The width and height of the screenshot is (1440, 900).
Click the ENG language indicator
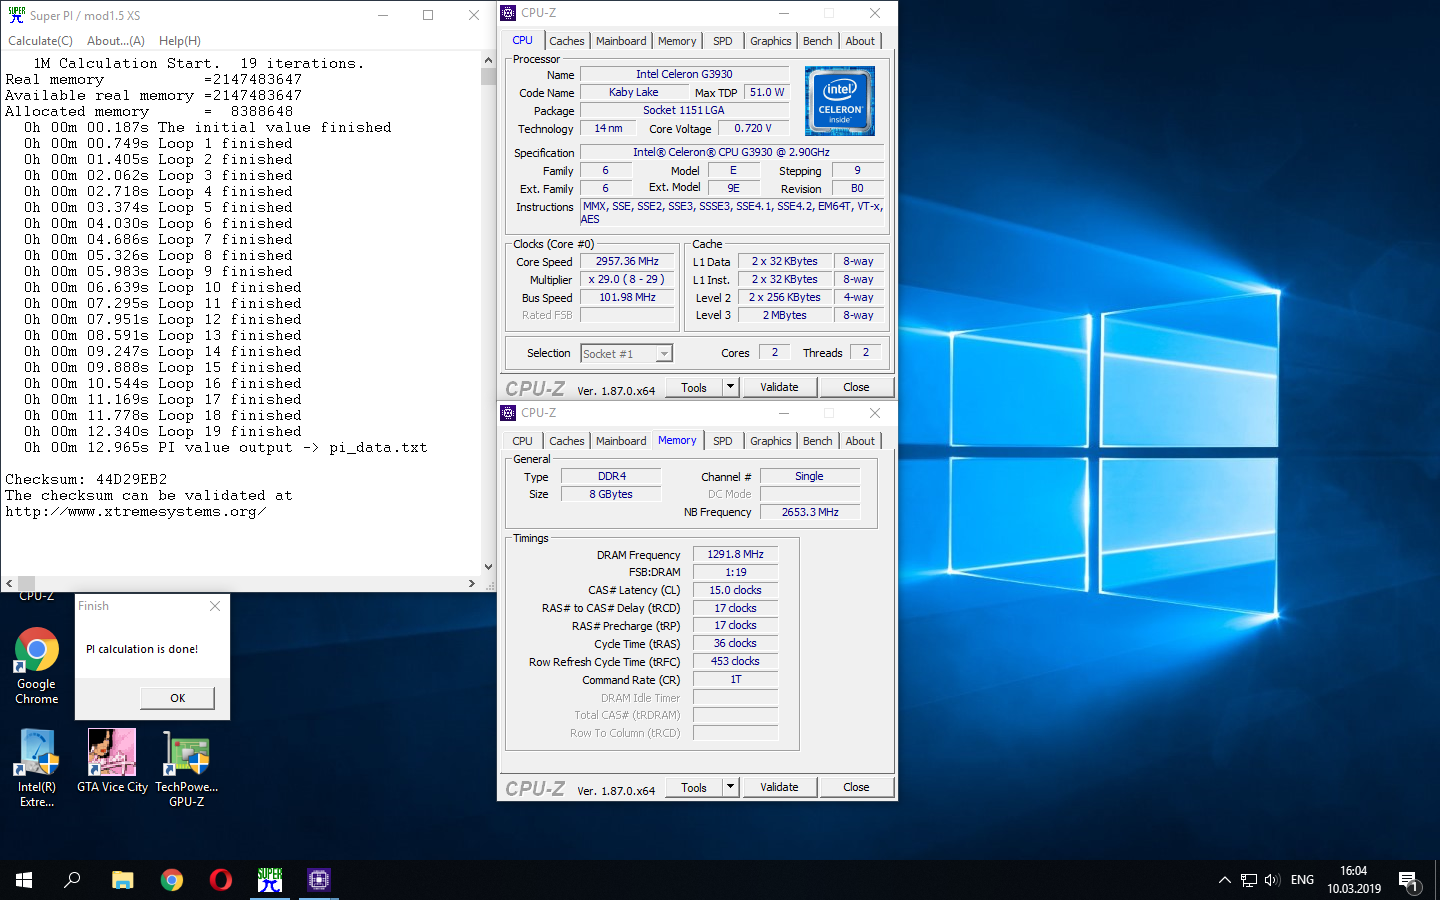(x=1302, y=880)
